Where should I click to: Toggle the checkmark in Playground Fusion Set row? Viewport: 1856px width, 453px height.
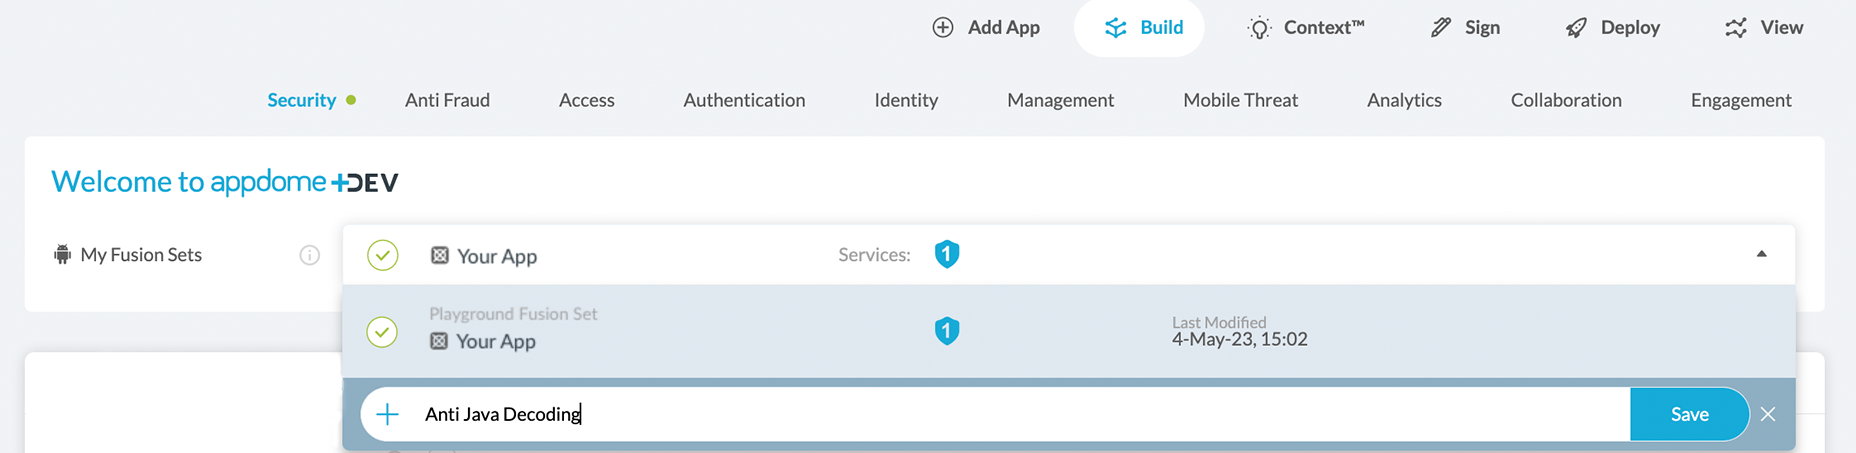point(382,332)
